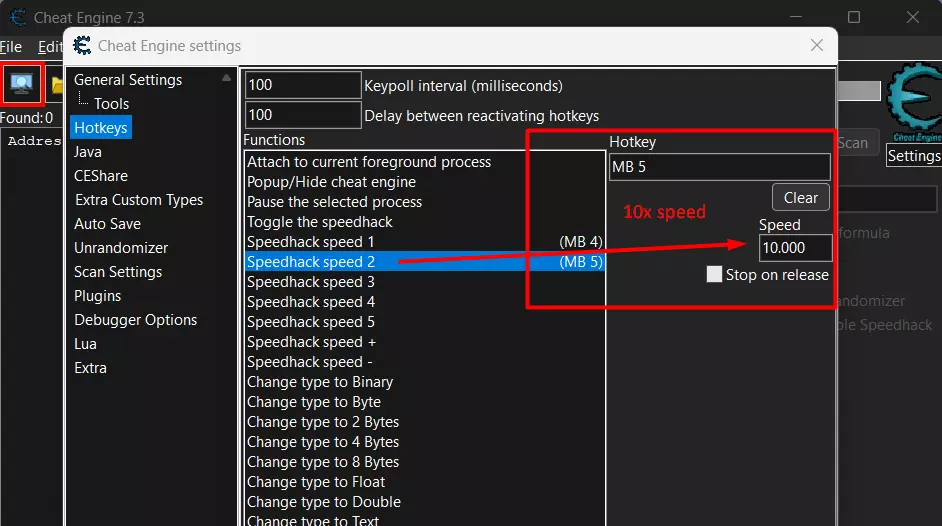Screen dimensions: 942x526
Task: Select Speedhack speed + function
Action: (425, 342)
